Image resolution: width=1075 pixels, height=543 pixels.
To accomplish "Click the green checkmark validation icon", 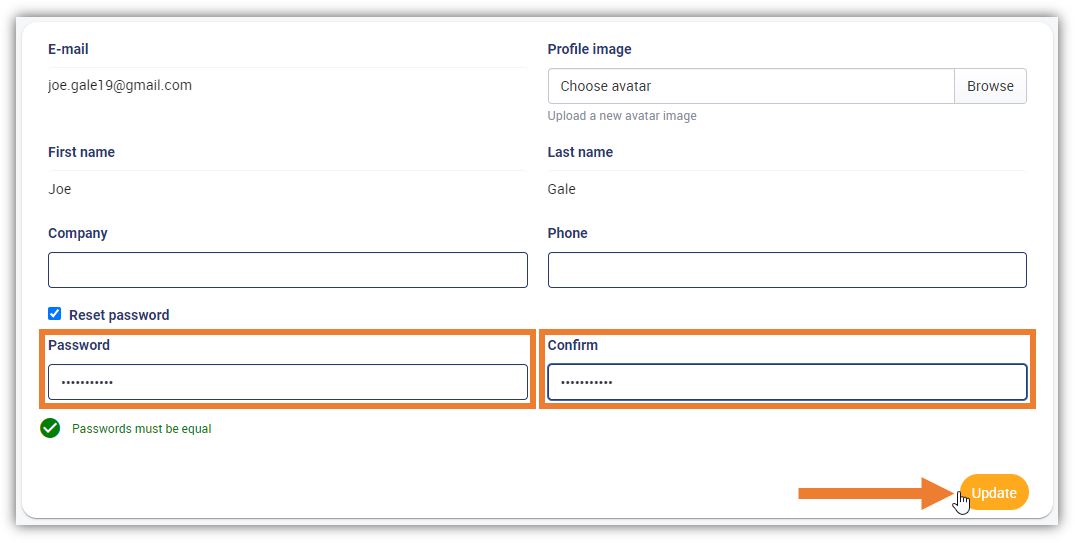I will click(x=50, y=429).
